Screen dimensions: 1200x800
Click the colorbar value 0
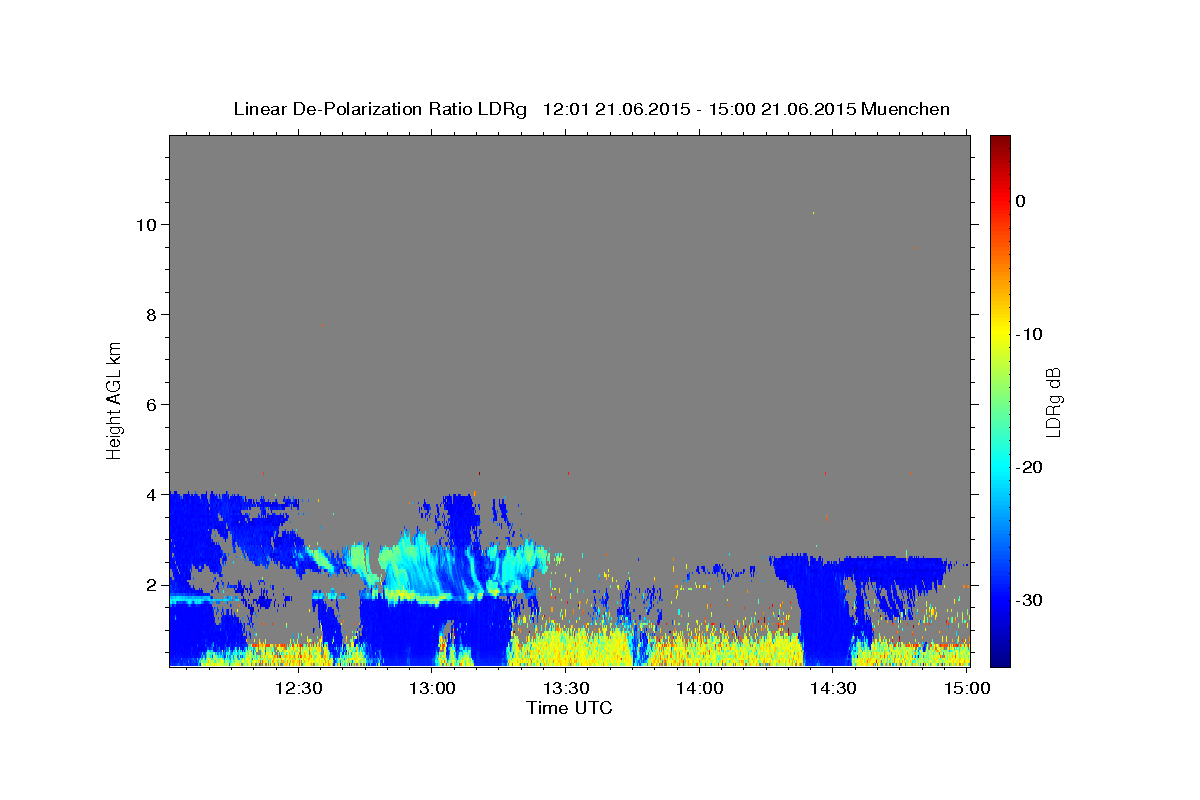tap(1020, 201)
